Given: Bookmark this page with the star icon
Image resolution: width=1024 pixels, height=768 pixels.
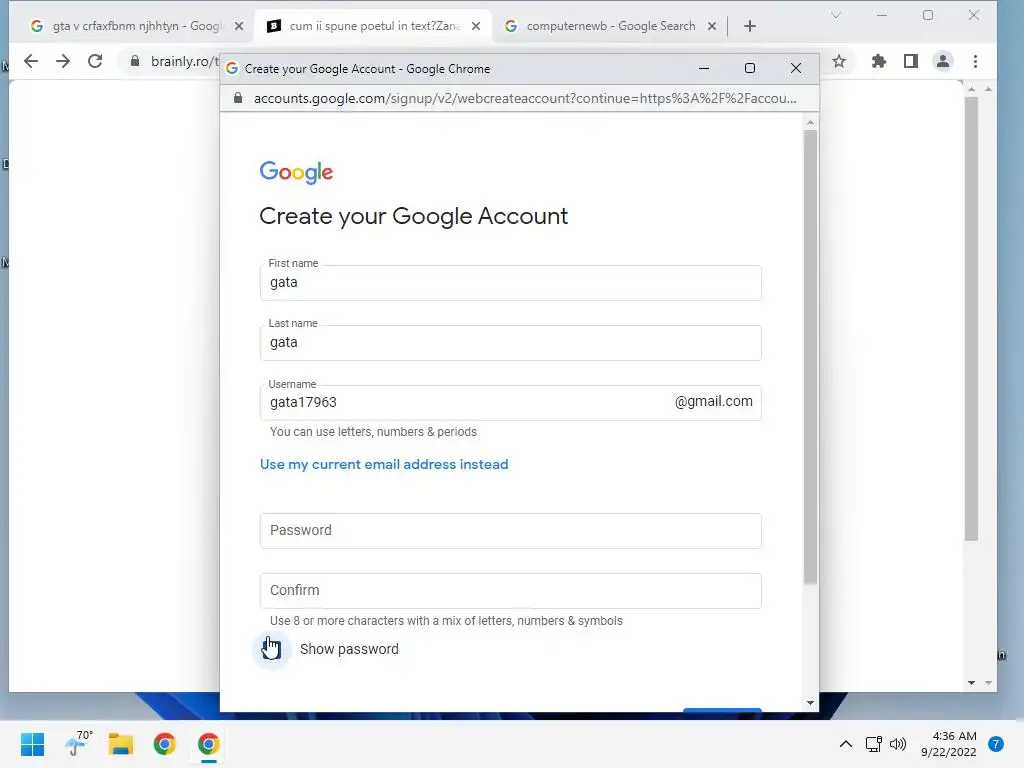Looking at the screenshot, I should [x=839, y=61].
